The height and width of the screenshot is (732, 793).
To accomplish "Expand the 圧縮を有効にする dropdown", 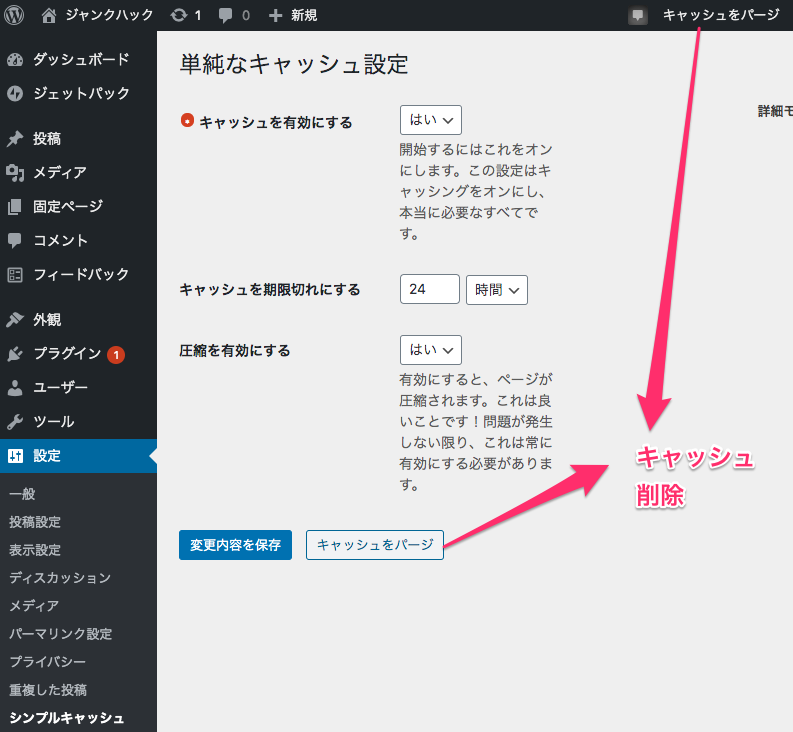I will 430,350.
